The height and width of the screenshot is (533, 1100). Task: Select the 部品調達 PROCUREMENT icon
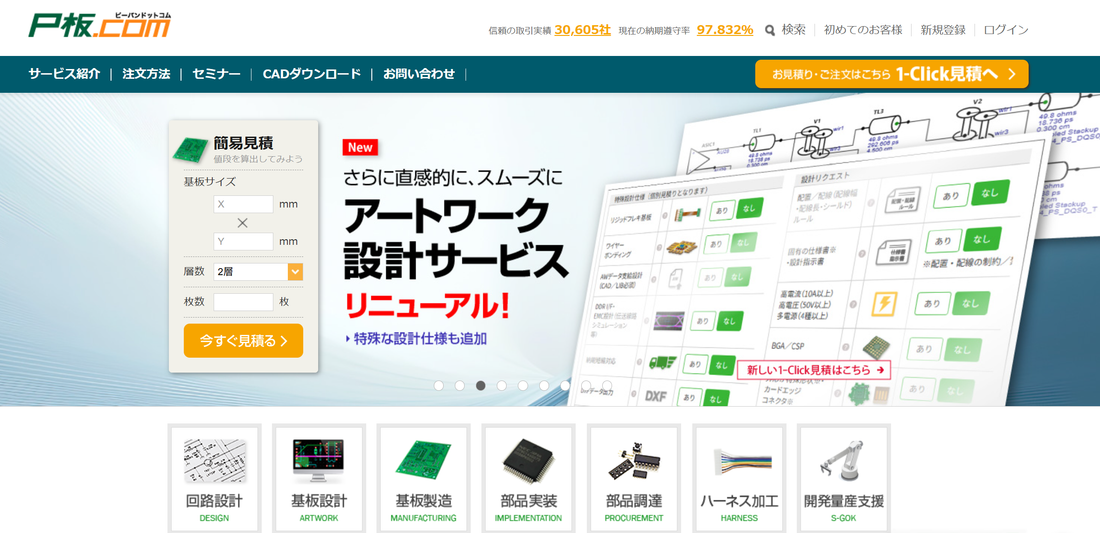tap(633, 478)
